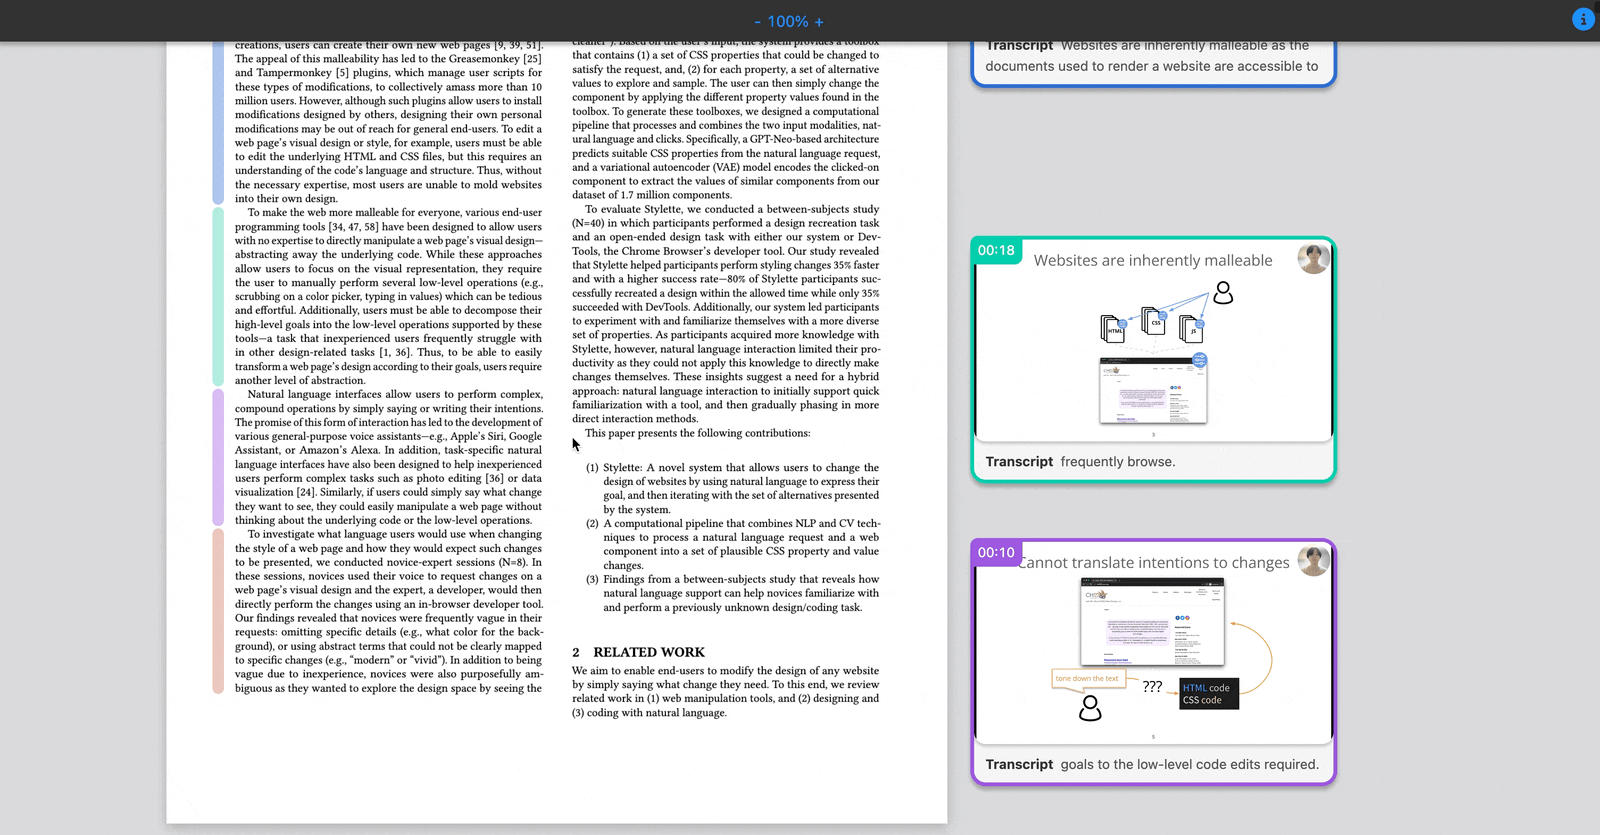Click the 100% zoom level label
1600x835 pixels.
(x=788, y=21)
